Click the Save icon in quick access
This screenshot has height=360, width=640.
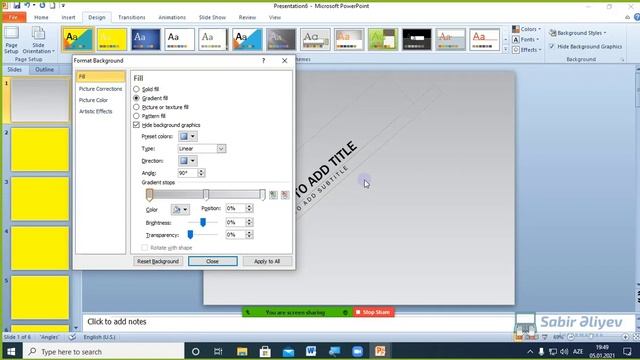[x=16, y=5]
